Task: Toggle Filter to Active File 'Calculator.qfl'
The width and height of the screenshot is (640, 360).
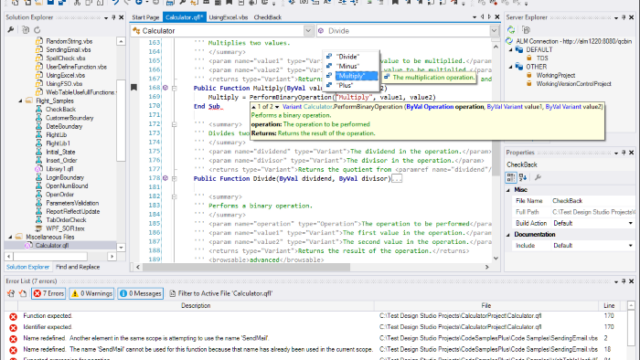Action: click(221, 293)
